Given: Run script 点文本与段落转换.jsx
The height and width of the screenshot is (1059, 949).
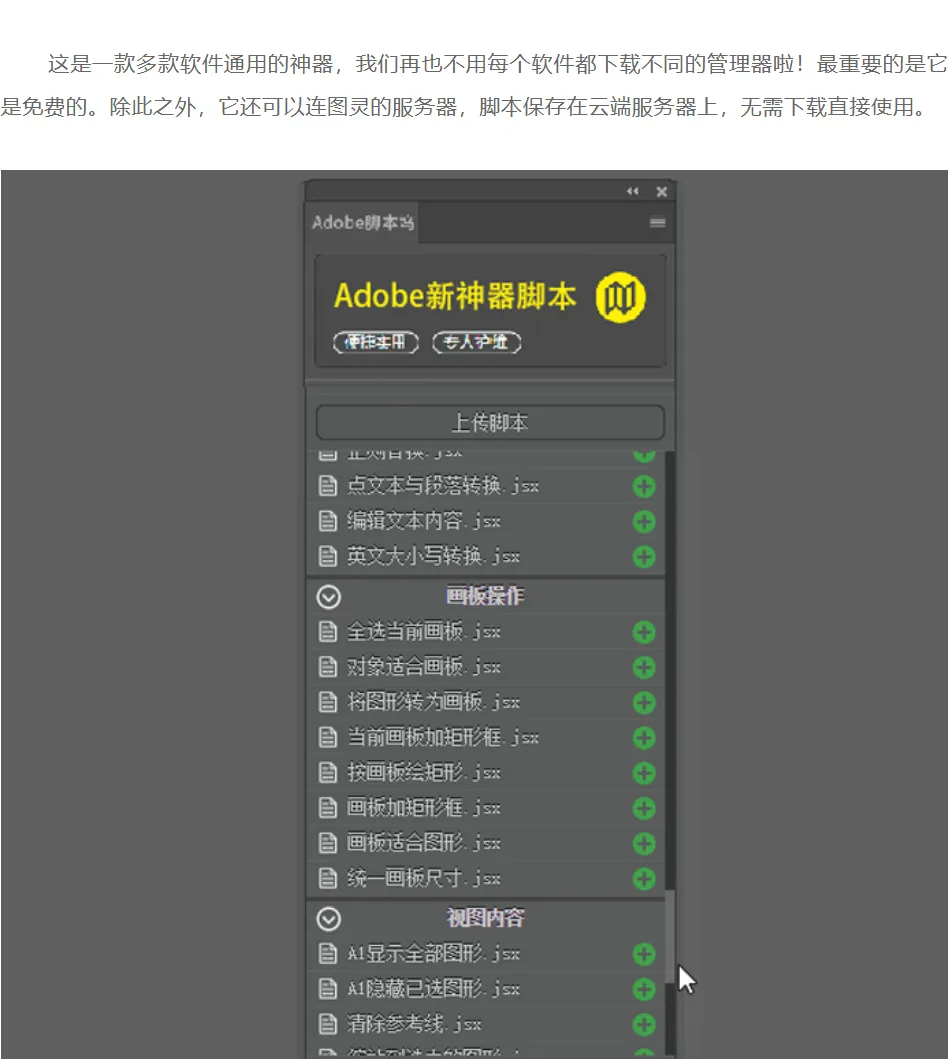Looking at the screenshot, I should (443, 486).
